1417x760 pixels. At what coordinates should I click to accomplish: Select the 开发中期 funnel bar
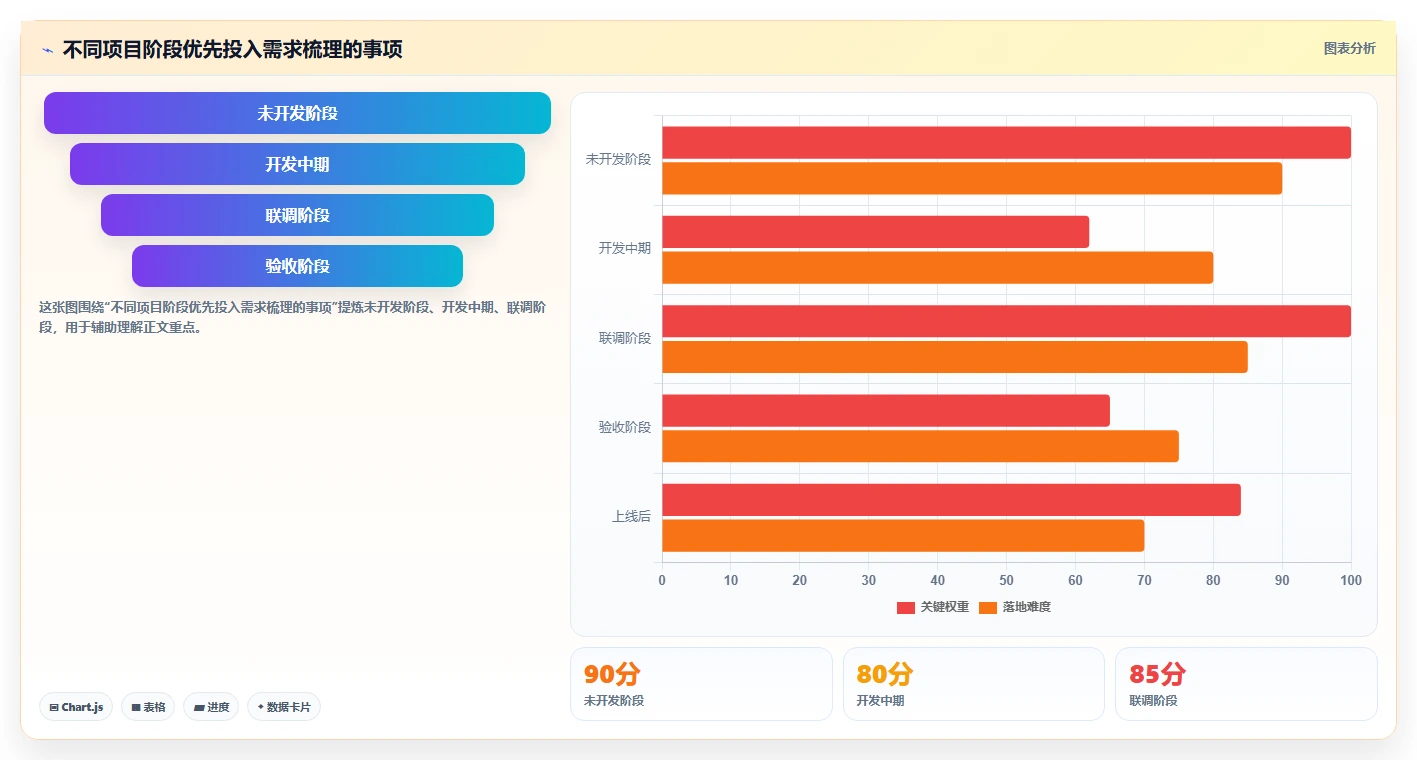click(297, 164)
